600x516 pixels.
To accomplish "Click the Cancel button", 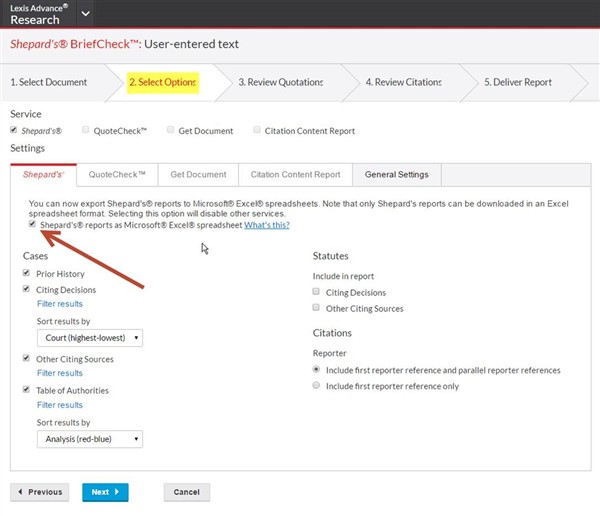I will point(187,492).
